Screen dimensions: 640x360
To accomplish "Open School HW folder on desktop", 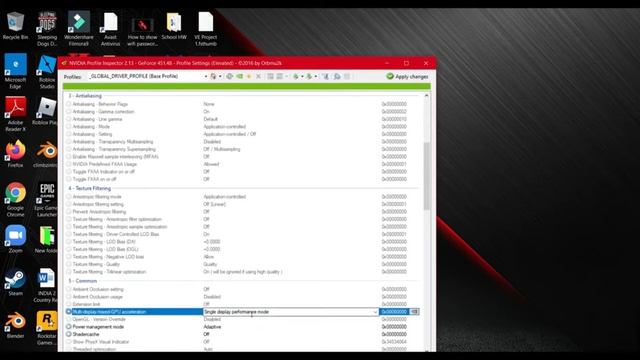I will 174,26.
